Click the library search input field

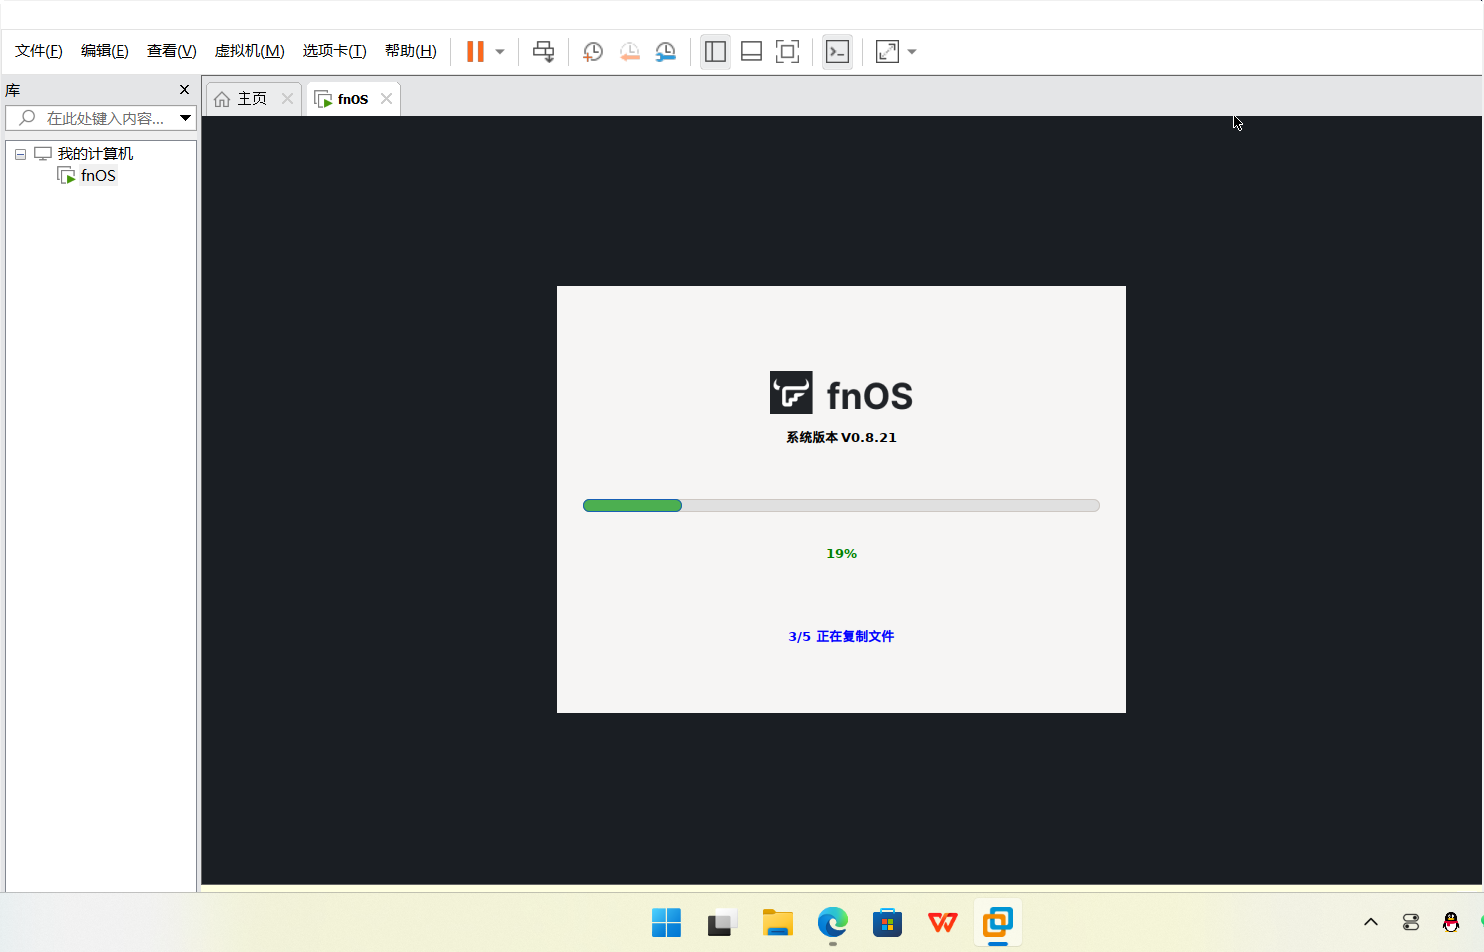[x=101, y=118]
